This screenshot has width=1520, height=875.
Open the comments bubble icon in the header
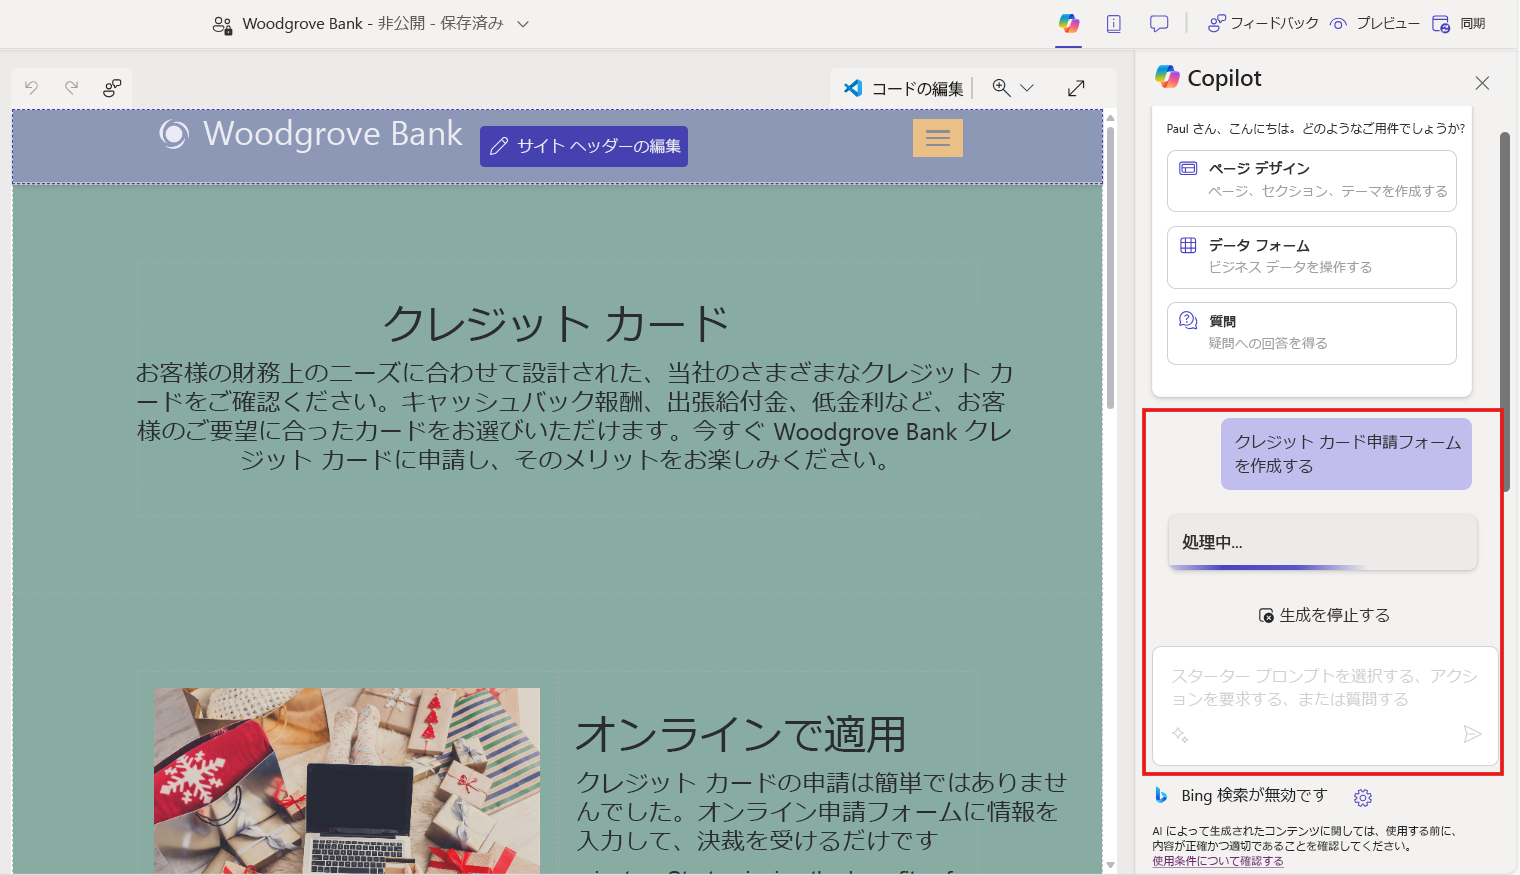pos(1158,23)
